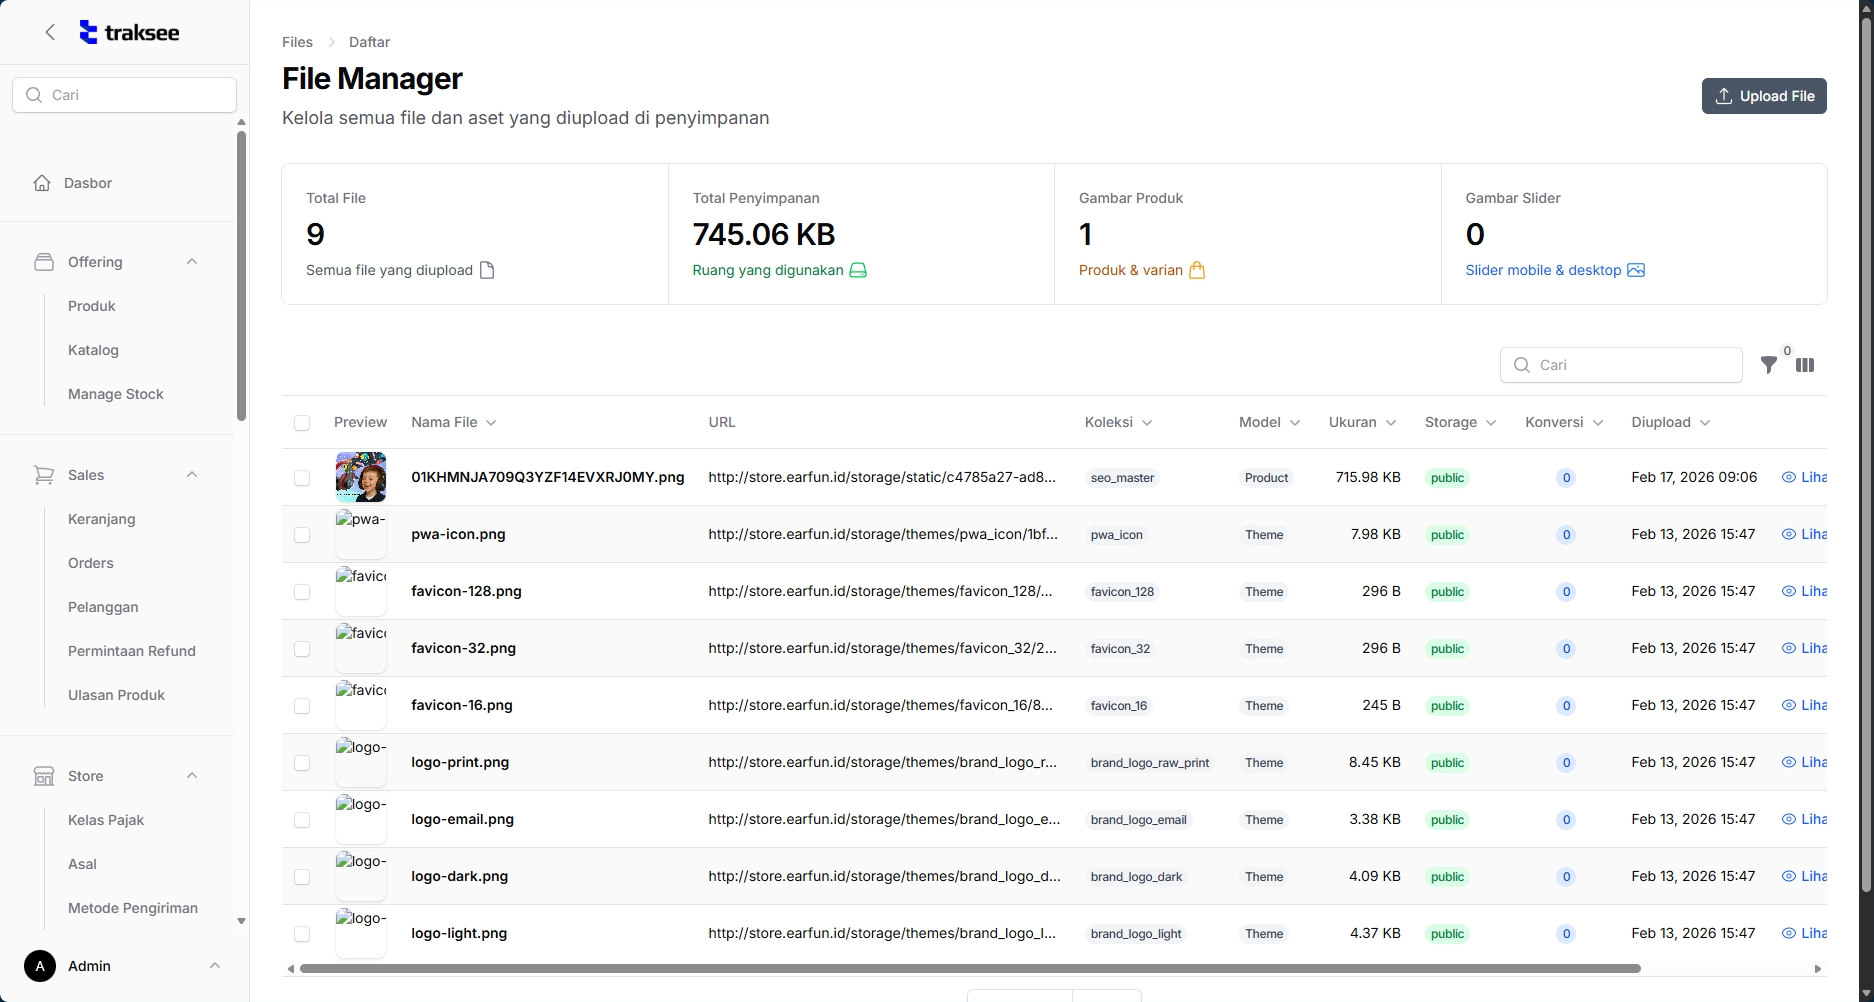Screen dimensions: 1874x1002
Task: Open the column toggle icon
Action: pos(1805,365)
